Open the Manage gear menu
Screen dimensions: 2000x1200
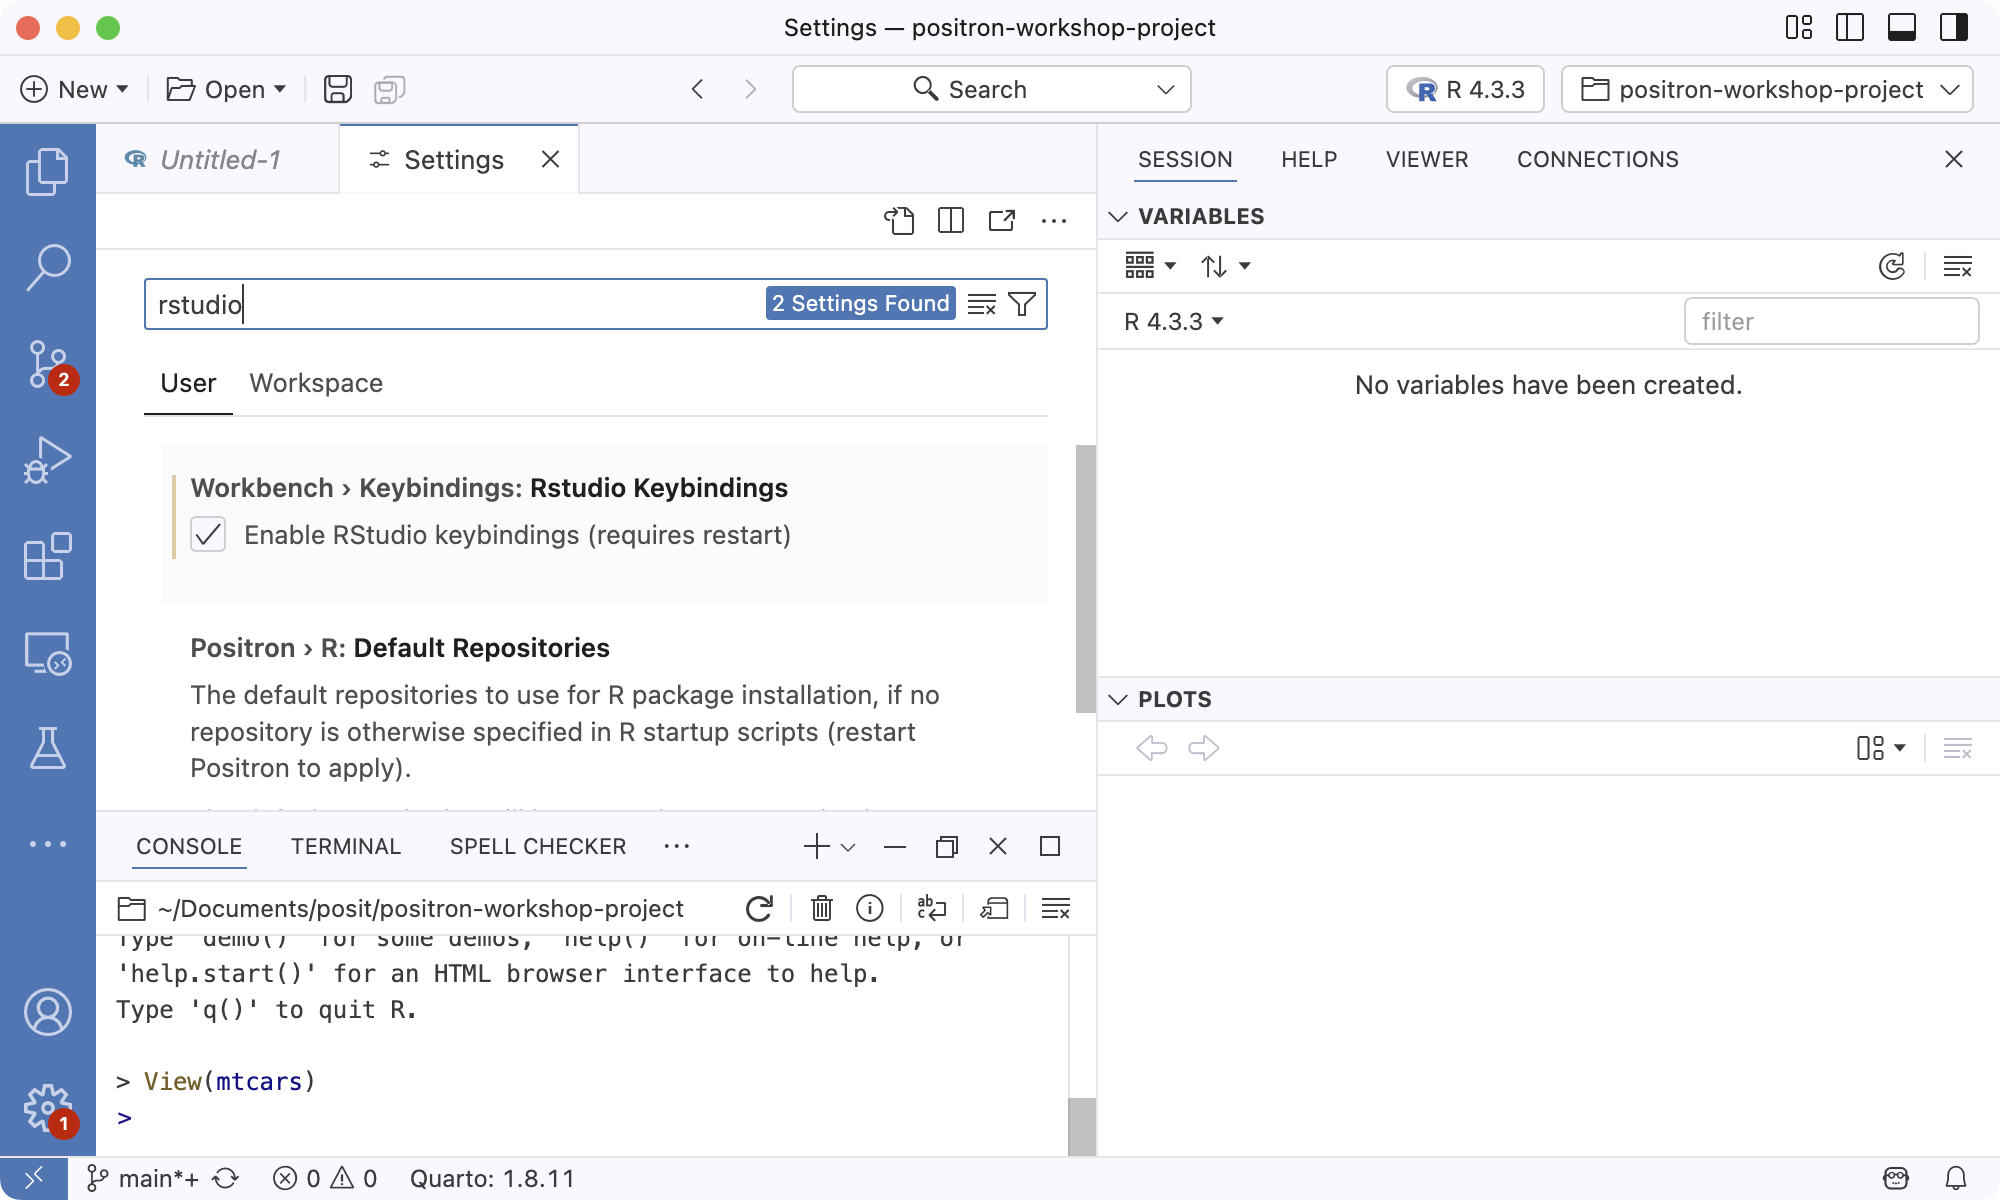coord(47,1108)
